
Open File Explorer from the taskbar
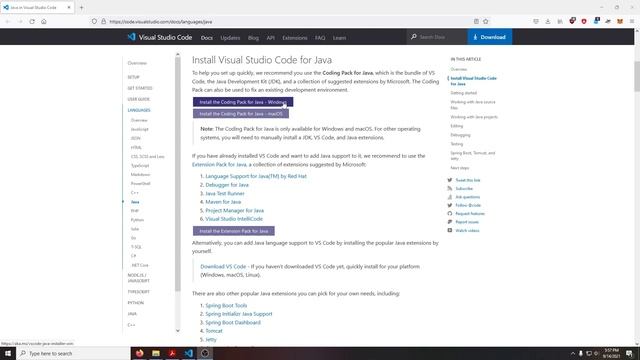(x=156, y=353)
